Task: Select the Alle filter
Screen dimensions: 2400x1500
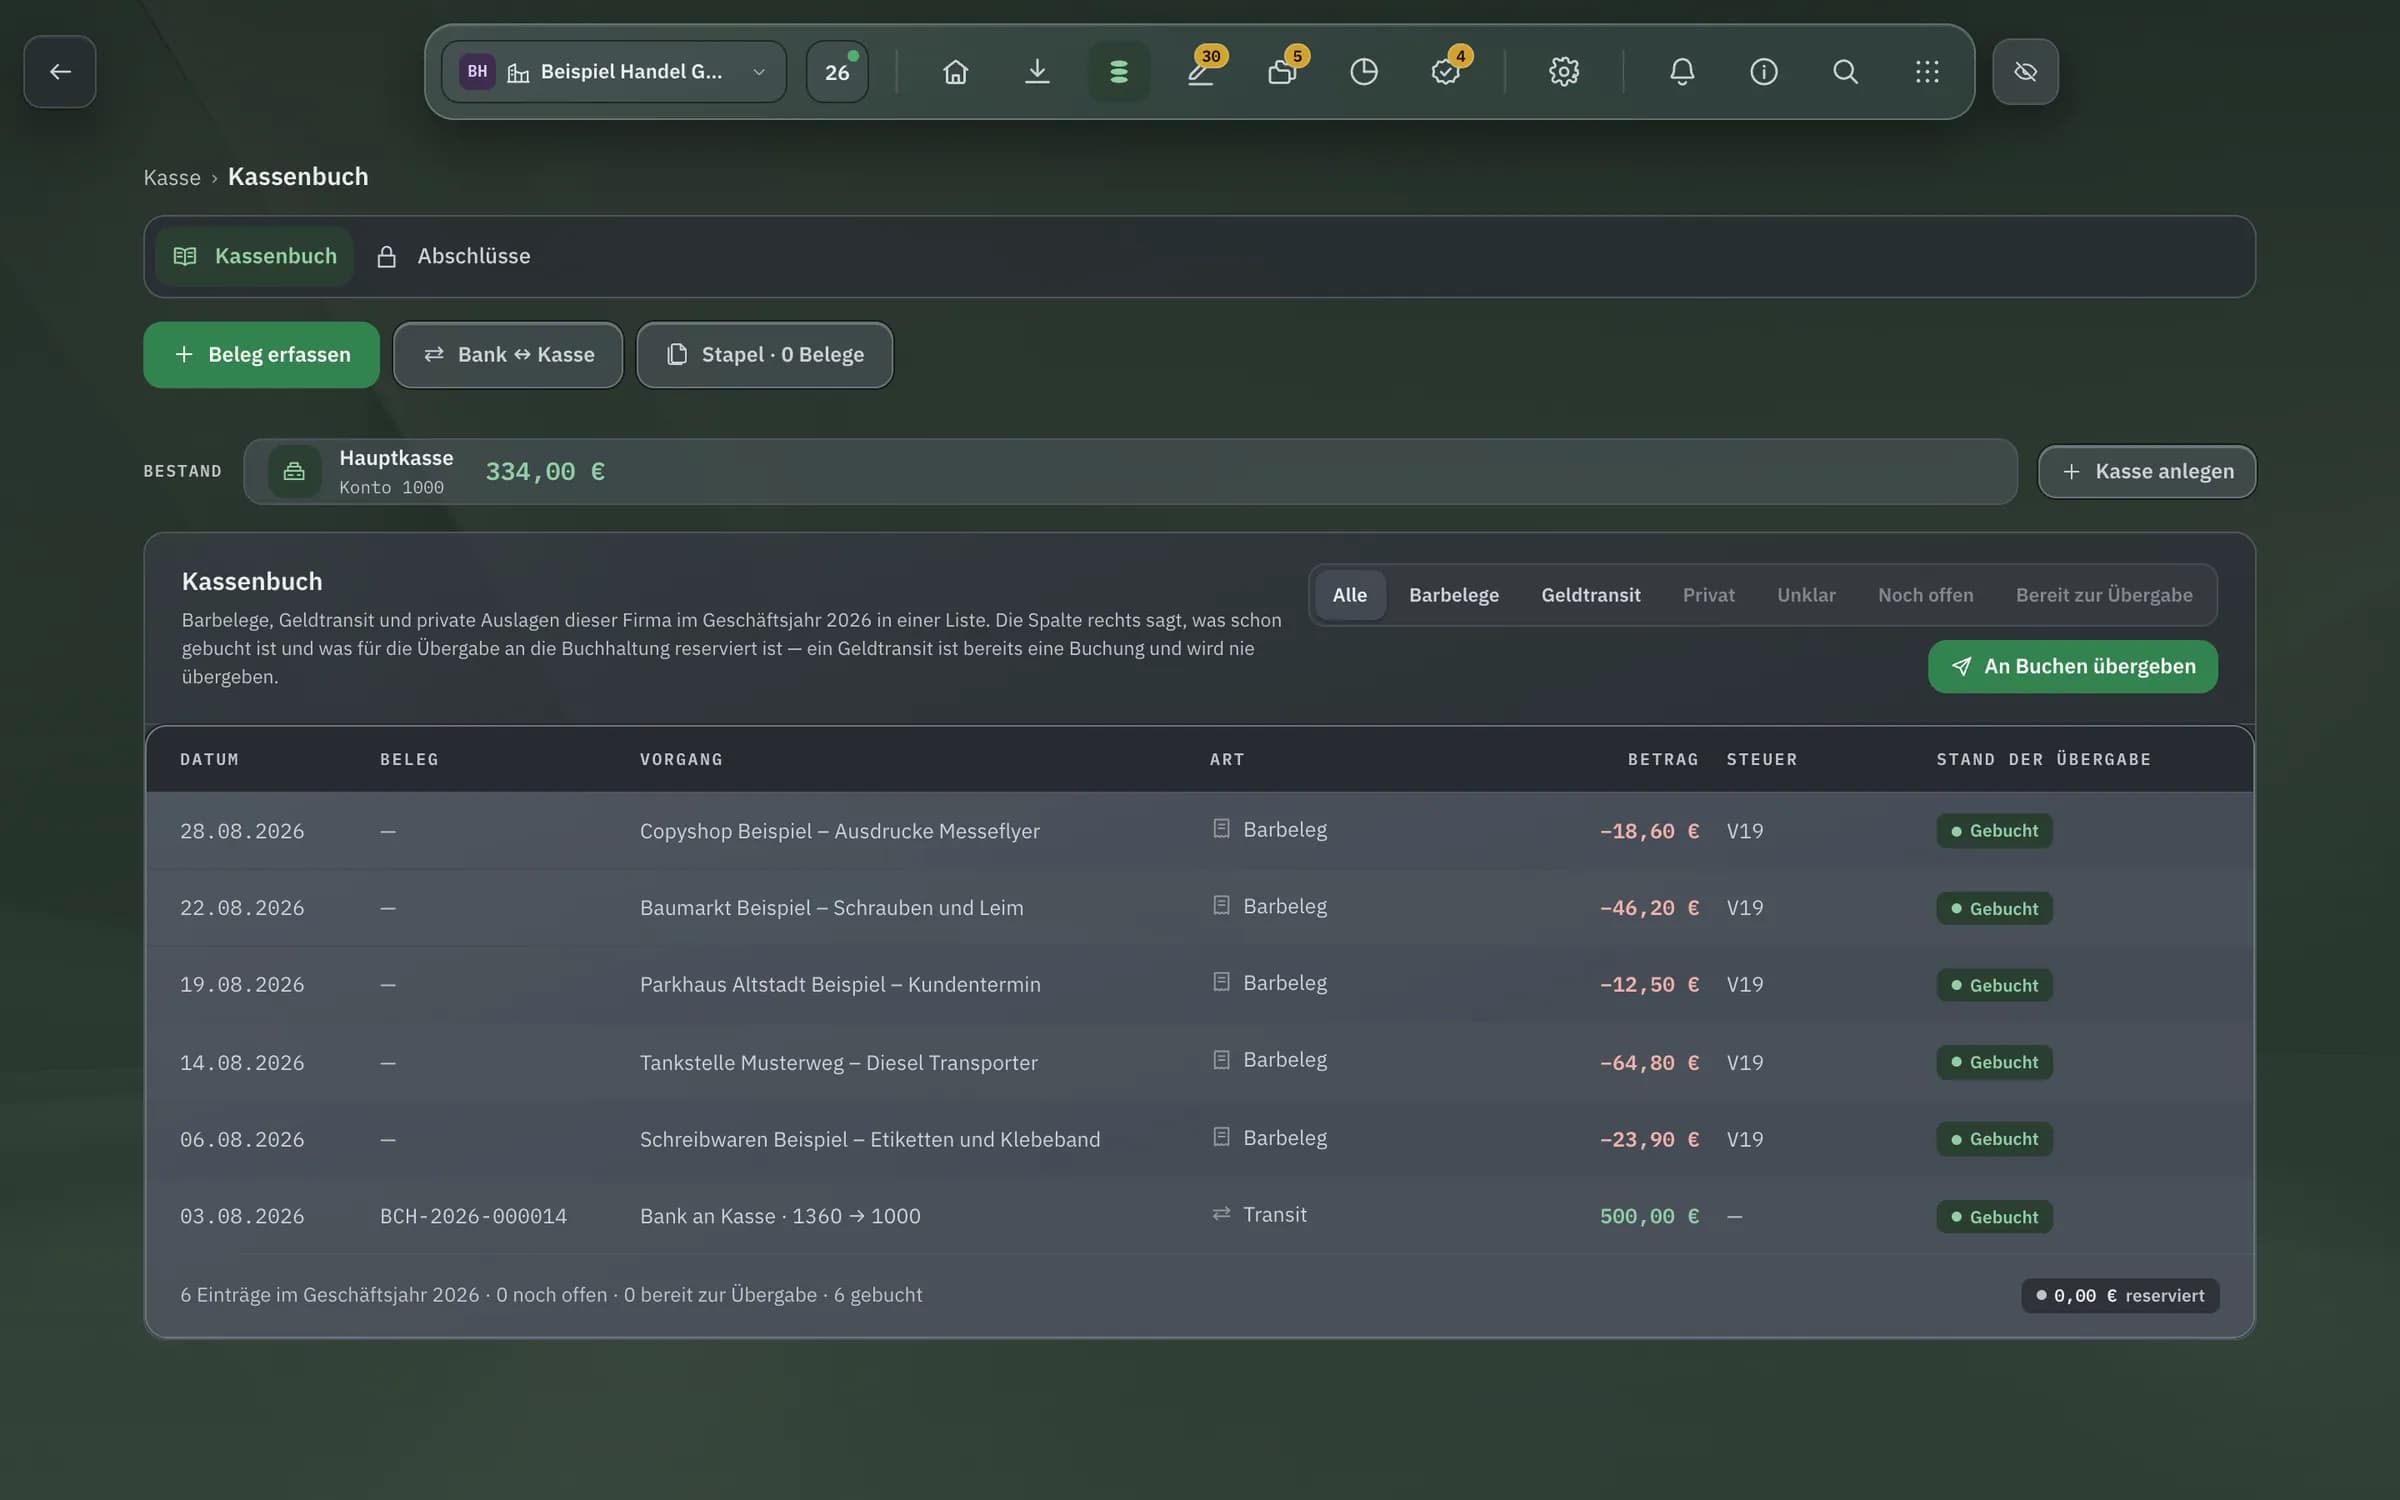Action: (x=1349, y=595)
